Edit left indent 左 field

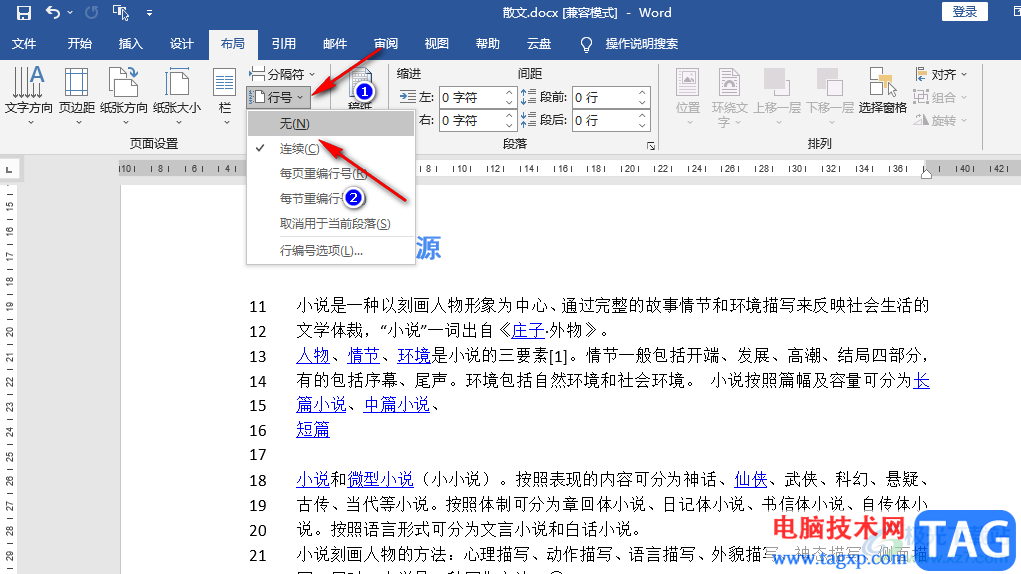(x=471, y=98)
